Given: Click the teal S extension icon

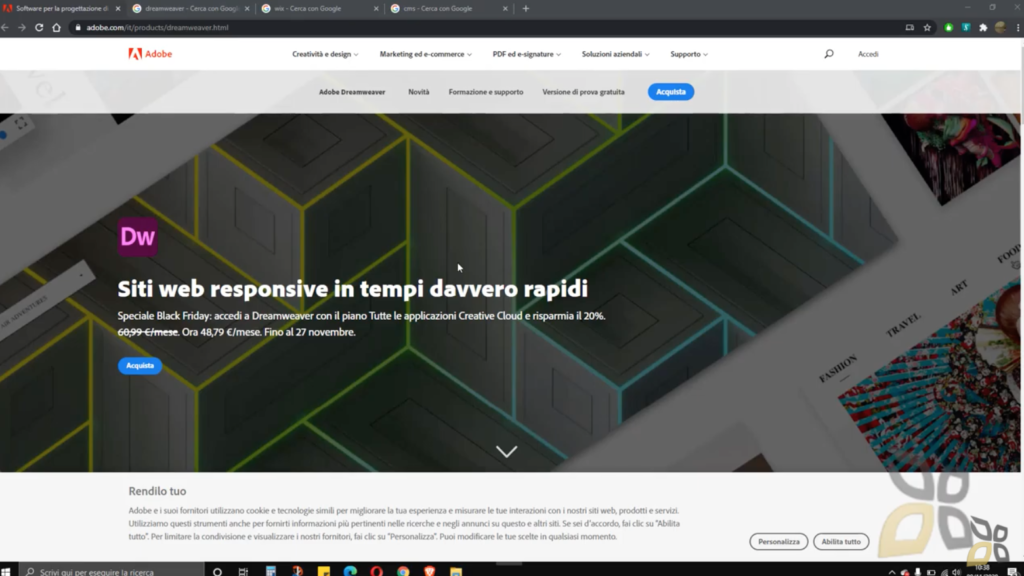Looking at the screenshot, I should point(966,27).
